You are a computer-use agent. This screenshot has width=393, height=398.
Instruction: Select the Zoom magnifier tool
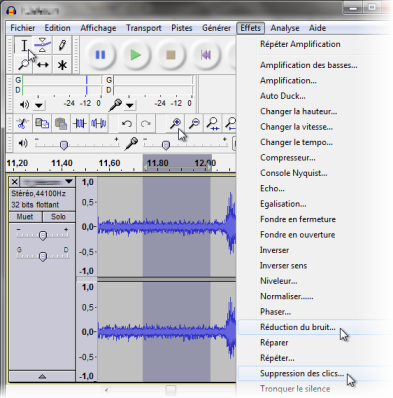click(24, 64)
